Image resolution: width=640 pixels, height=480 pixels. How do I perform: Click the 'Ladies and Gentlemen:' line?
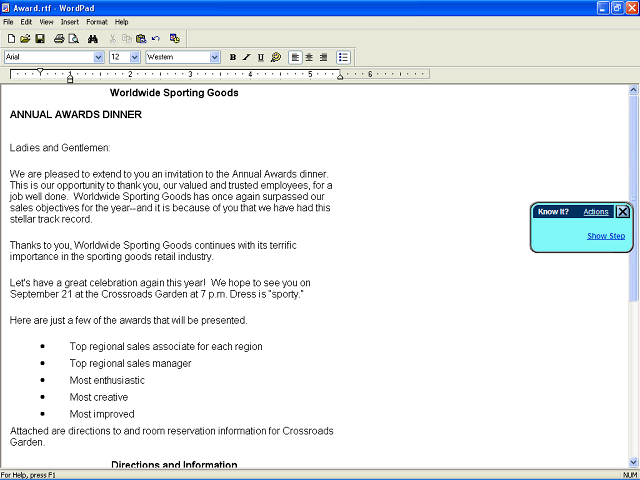[x=60, y=148]
